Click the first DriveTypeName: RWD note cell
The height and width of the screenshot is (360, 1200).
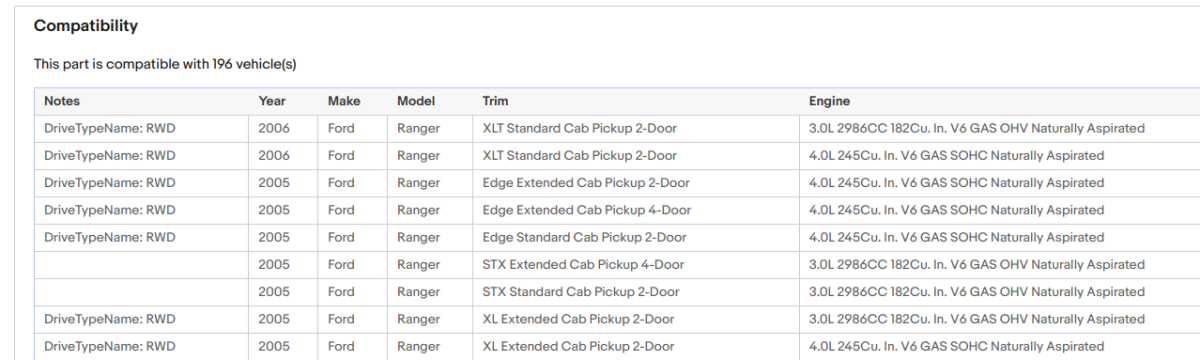click(141, 128)
